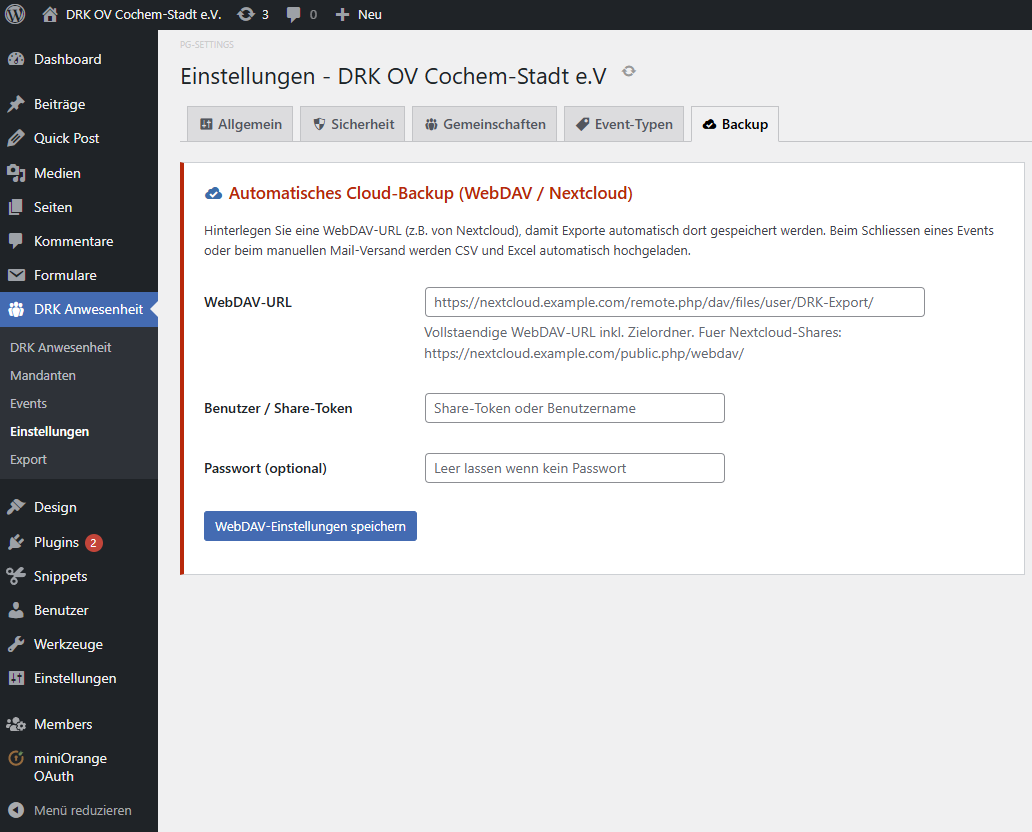1032x832 pixels.
Task: Click the Plugins update badge showing 2
Action: [x=93, y=543]
